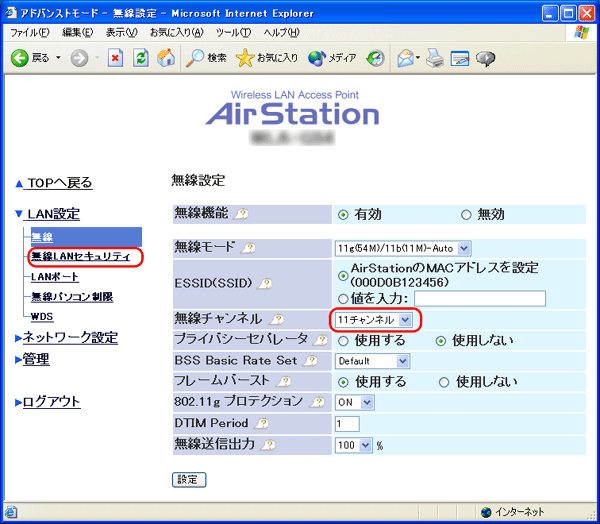
Task: Open the Mail button dropdown arrow
Action: 417,58
